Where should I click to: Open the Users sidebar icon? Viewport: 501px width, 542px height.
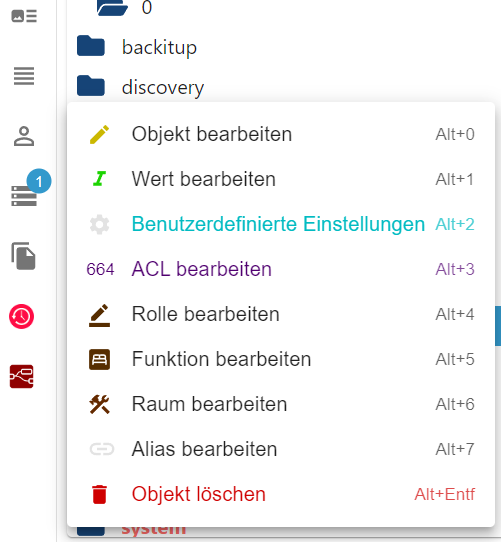tap(24, 136)
